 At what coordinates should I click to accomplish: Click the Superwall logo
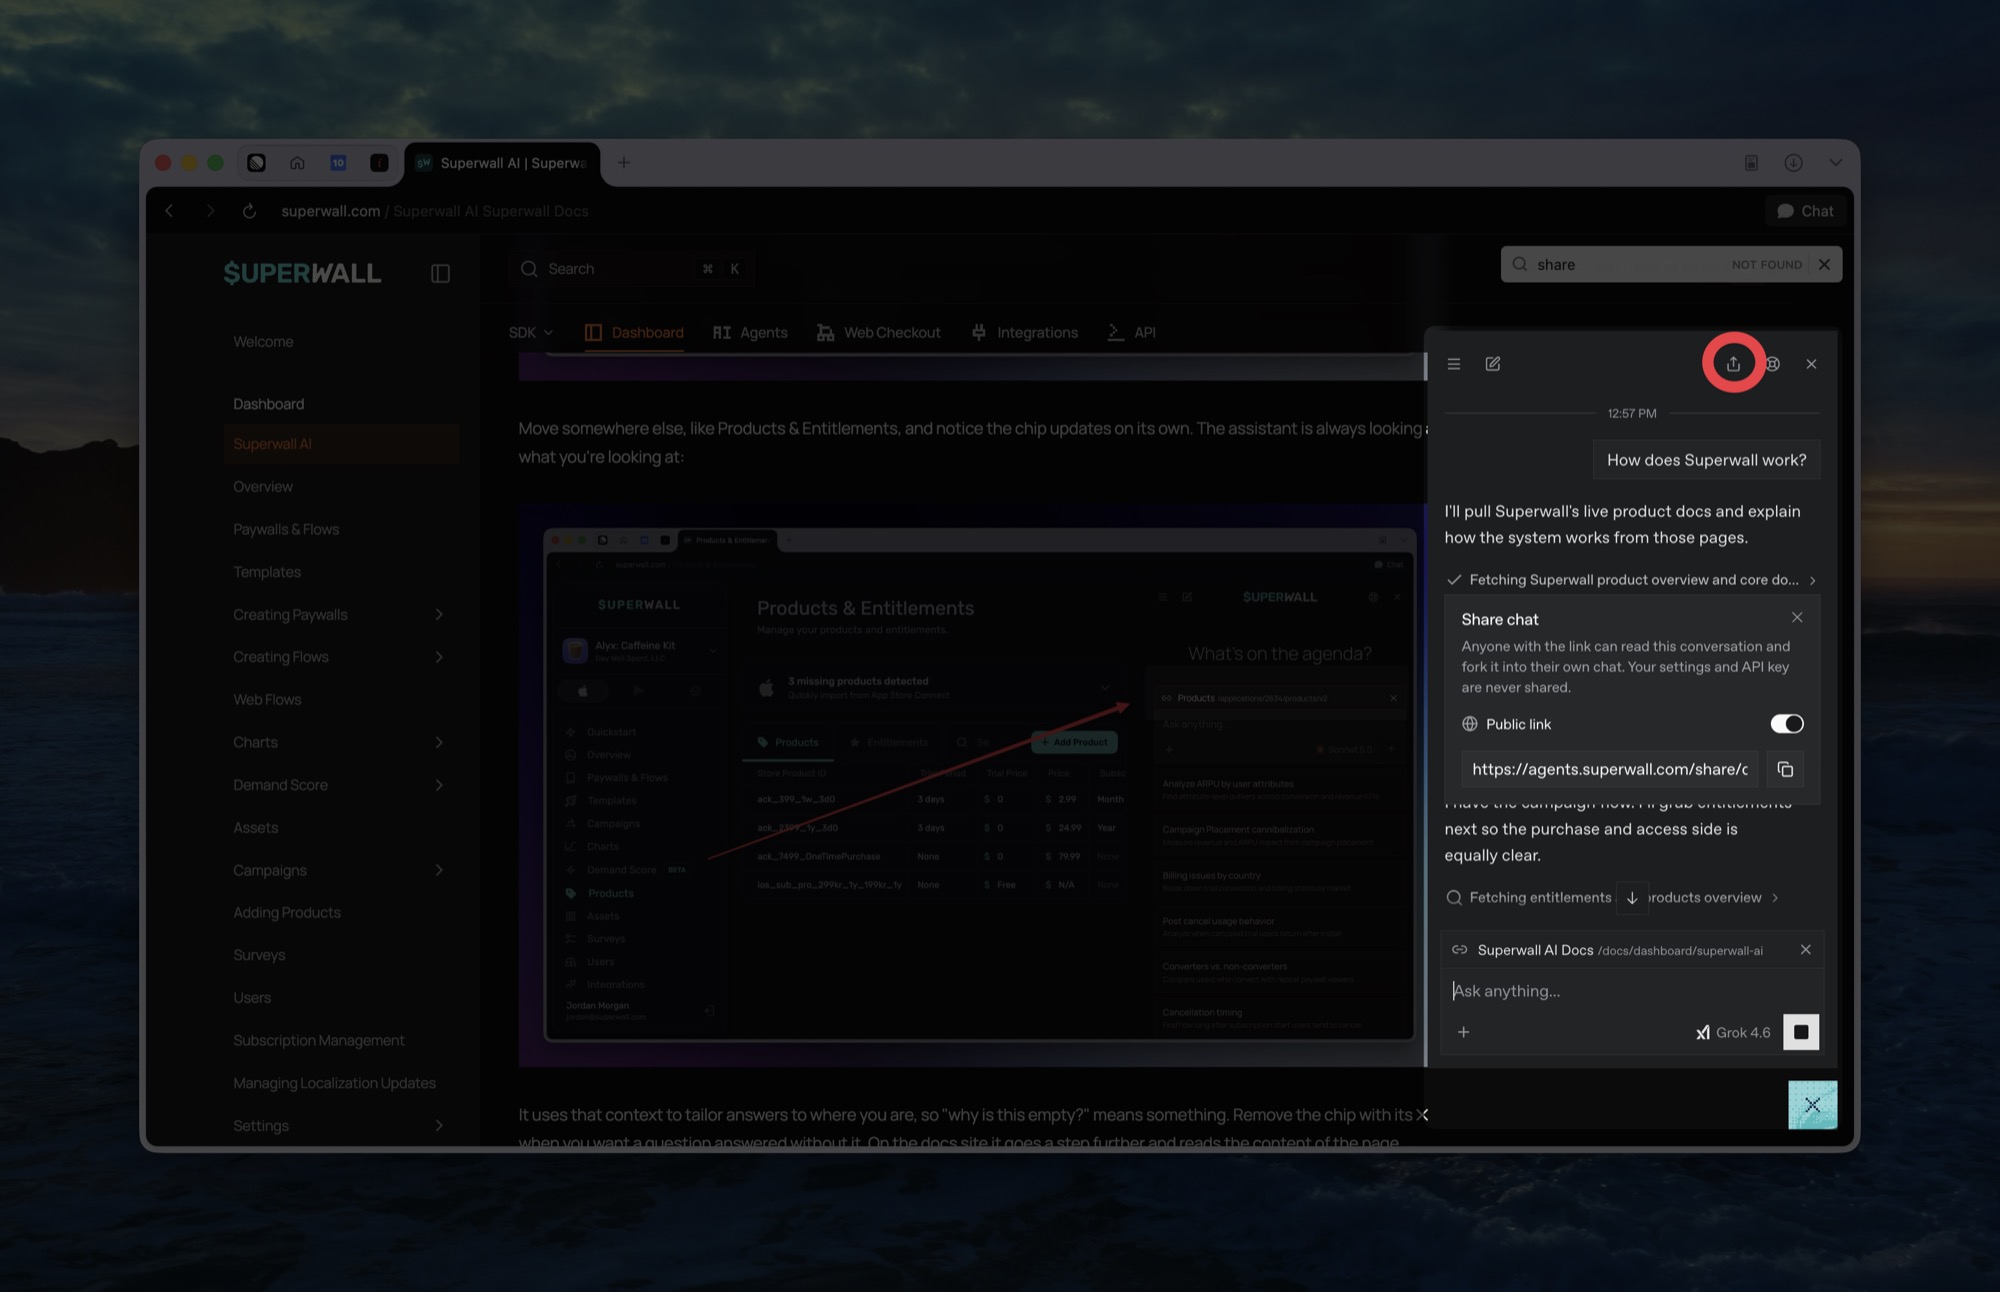(x=302, y=273)
